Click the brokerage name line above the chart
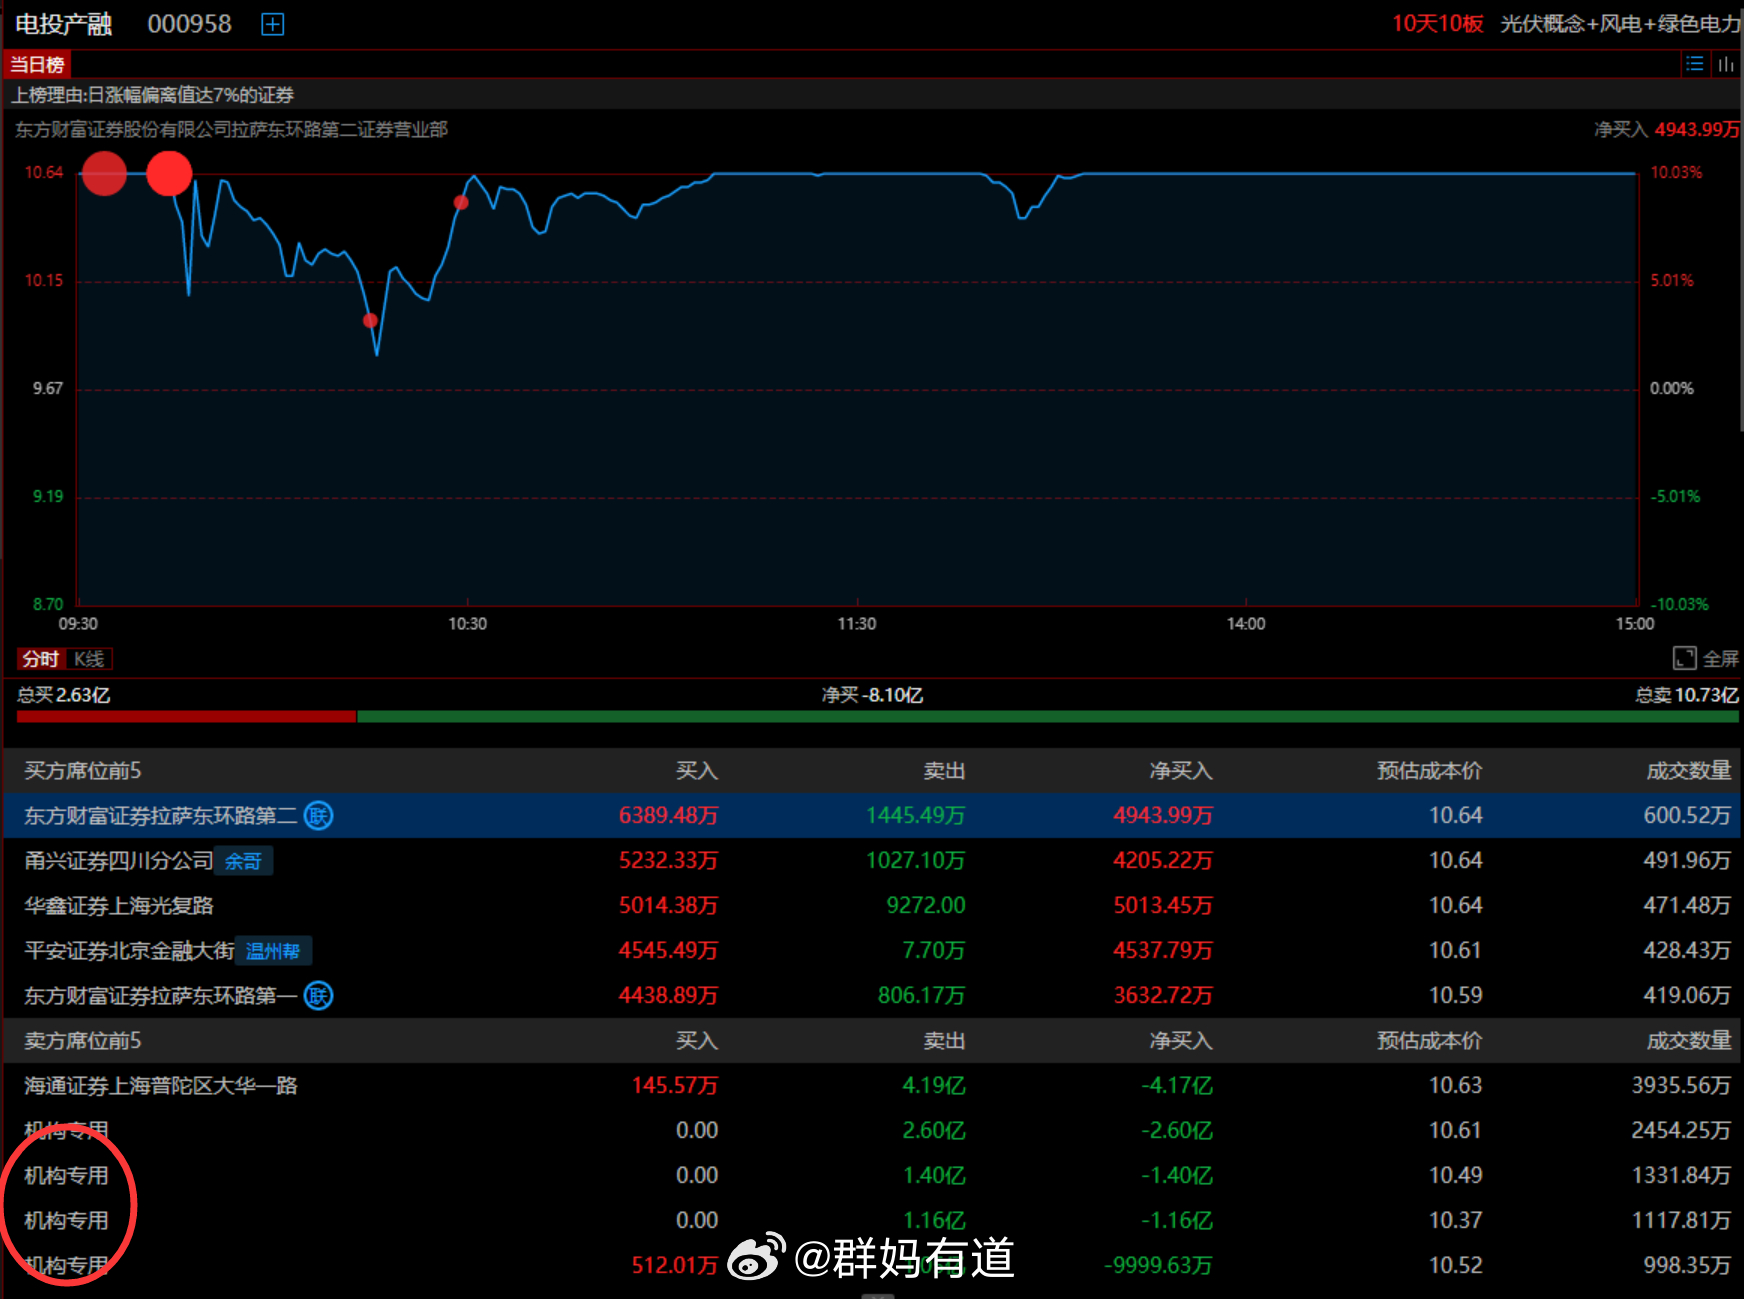Screen dimensions: 1744x1299 [x=231, y=130]
